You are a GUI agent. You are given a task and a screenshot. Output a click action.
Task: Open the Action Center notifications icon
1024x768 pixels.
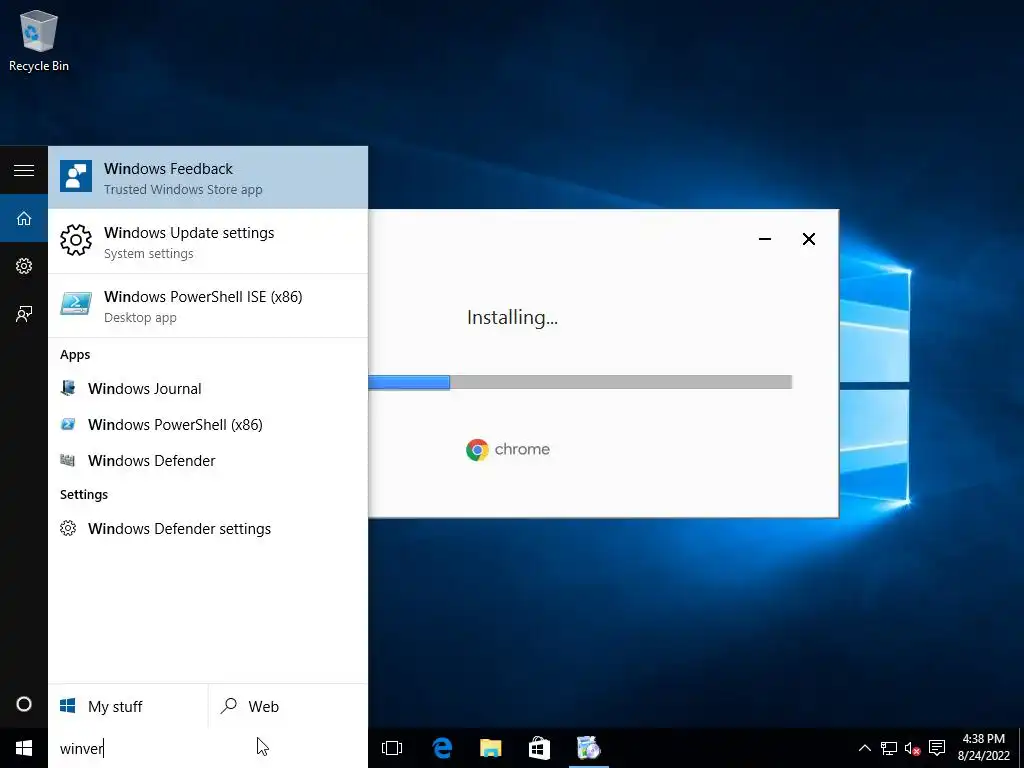pos(937,748)
